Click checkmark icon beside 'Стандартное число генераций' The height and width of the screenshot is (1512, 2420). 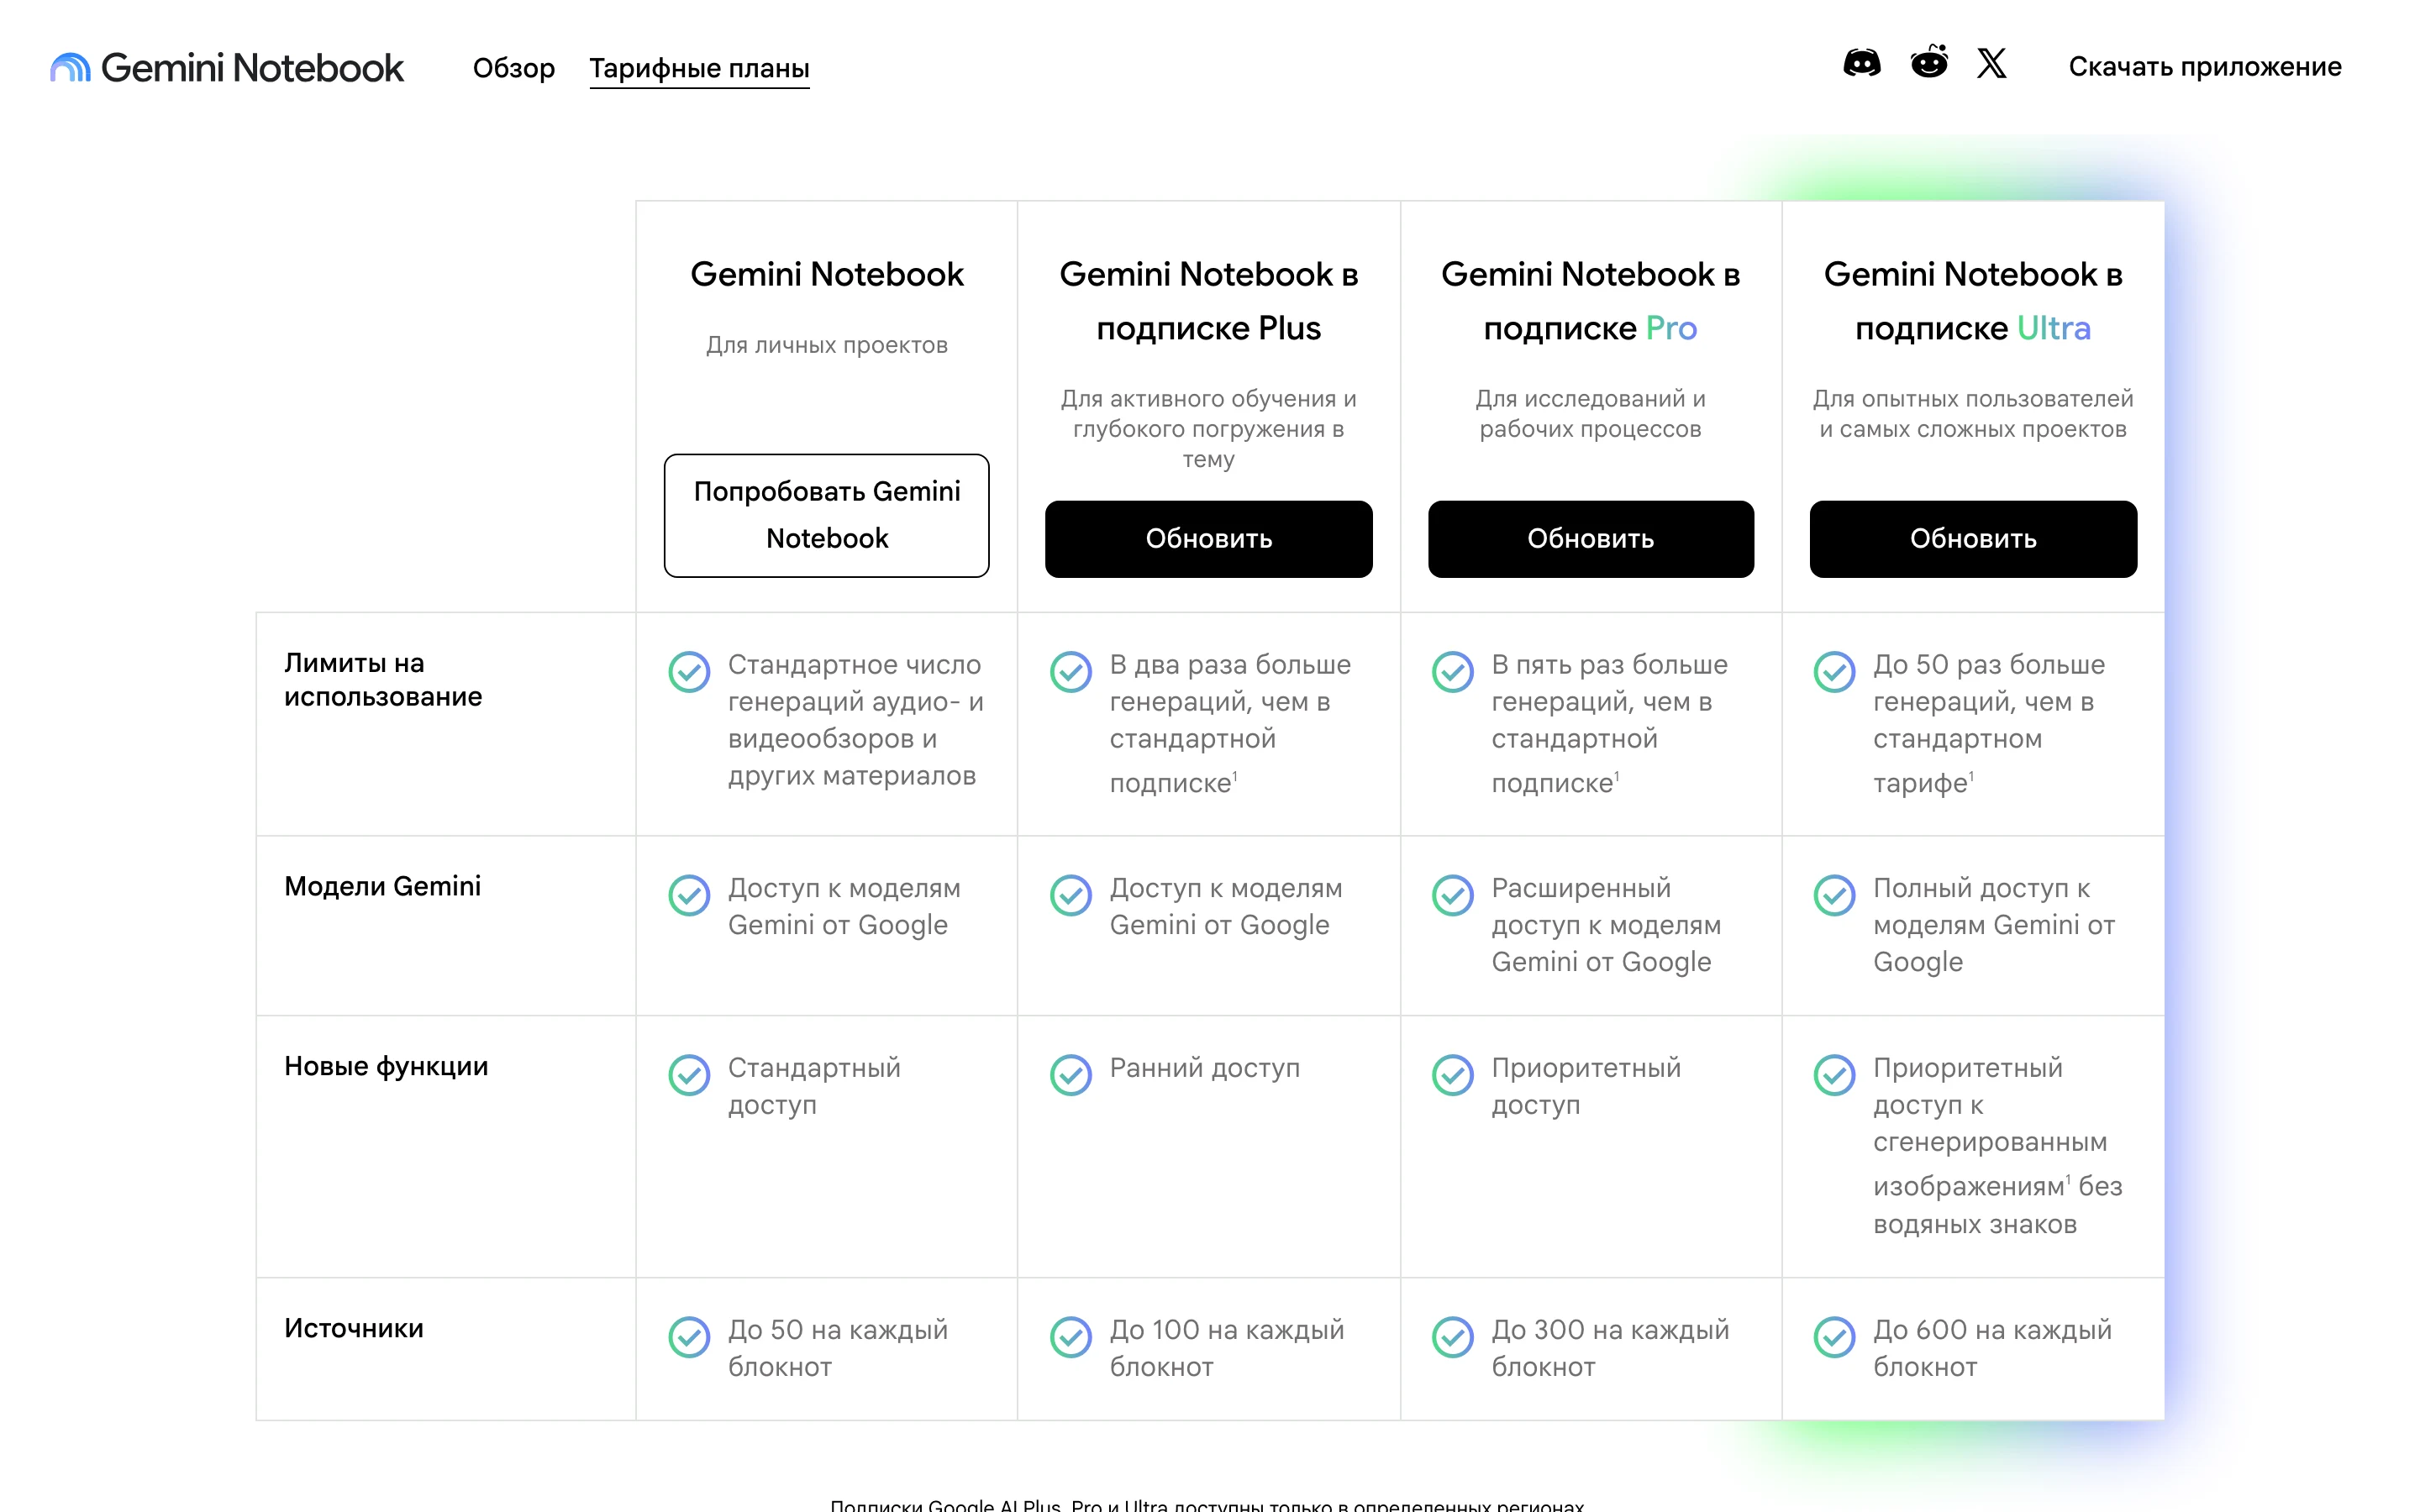click(x=689, y=672)
